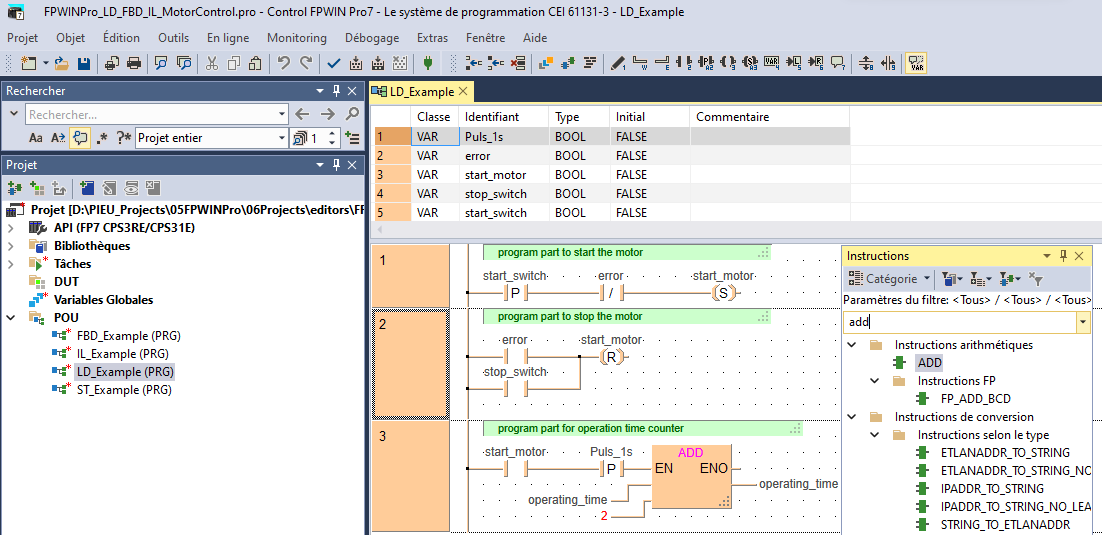Screen dimensions: 1102x535
Task: Toggle the regular expression search option
Action: tap(102, 138)
